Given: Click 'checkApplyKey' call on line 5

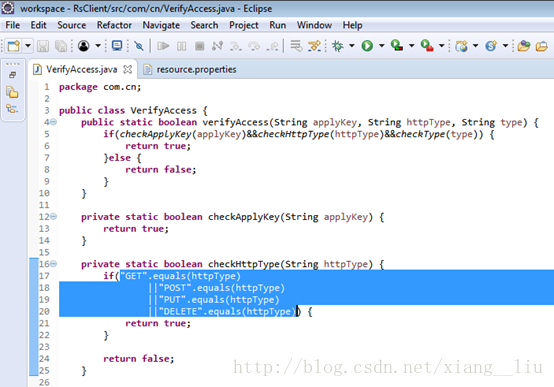Looking at the screenshot, I should (x=156, y=134).
